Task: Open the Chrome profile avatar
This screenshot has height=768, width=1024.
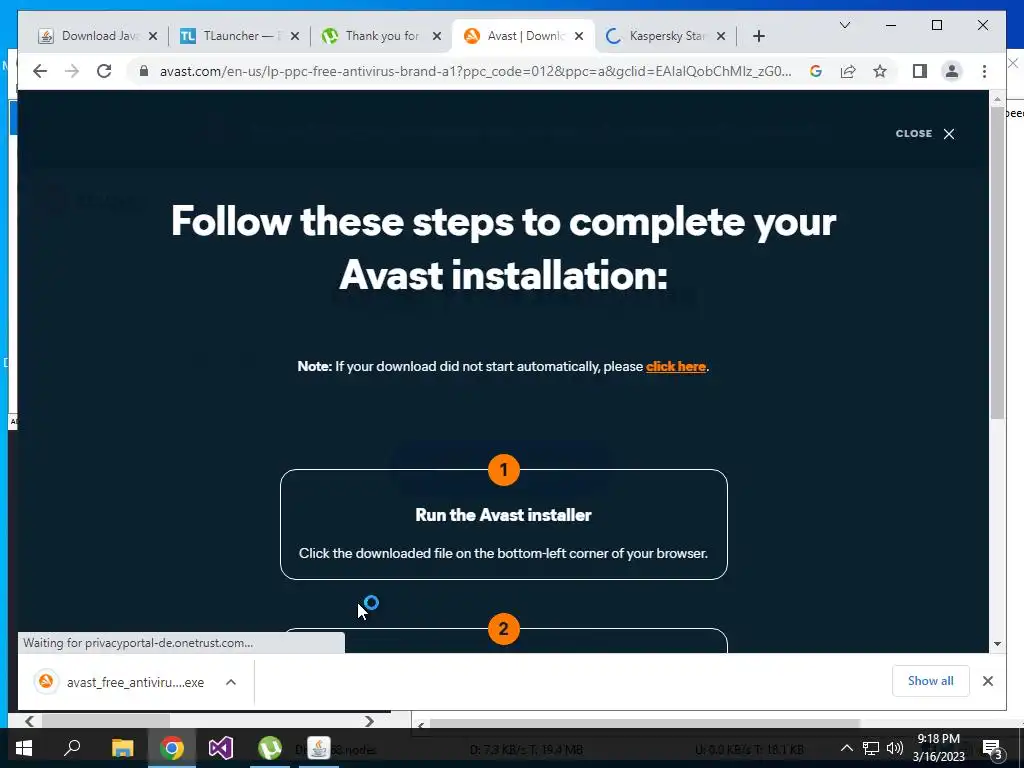Action: point(952,71)
